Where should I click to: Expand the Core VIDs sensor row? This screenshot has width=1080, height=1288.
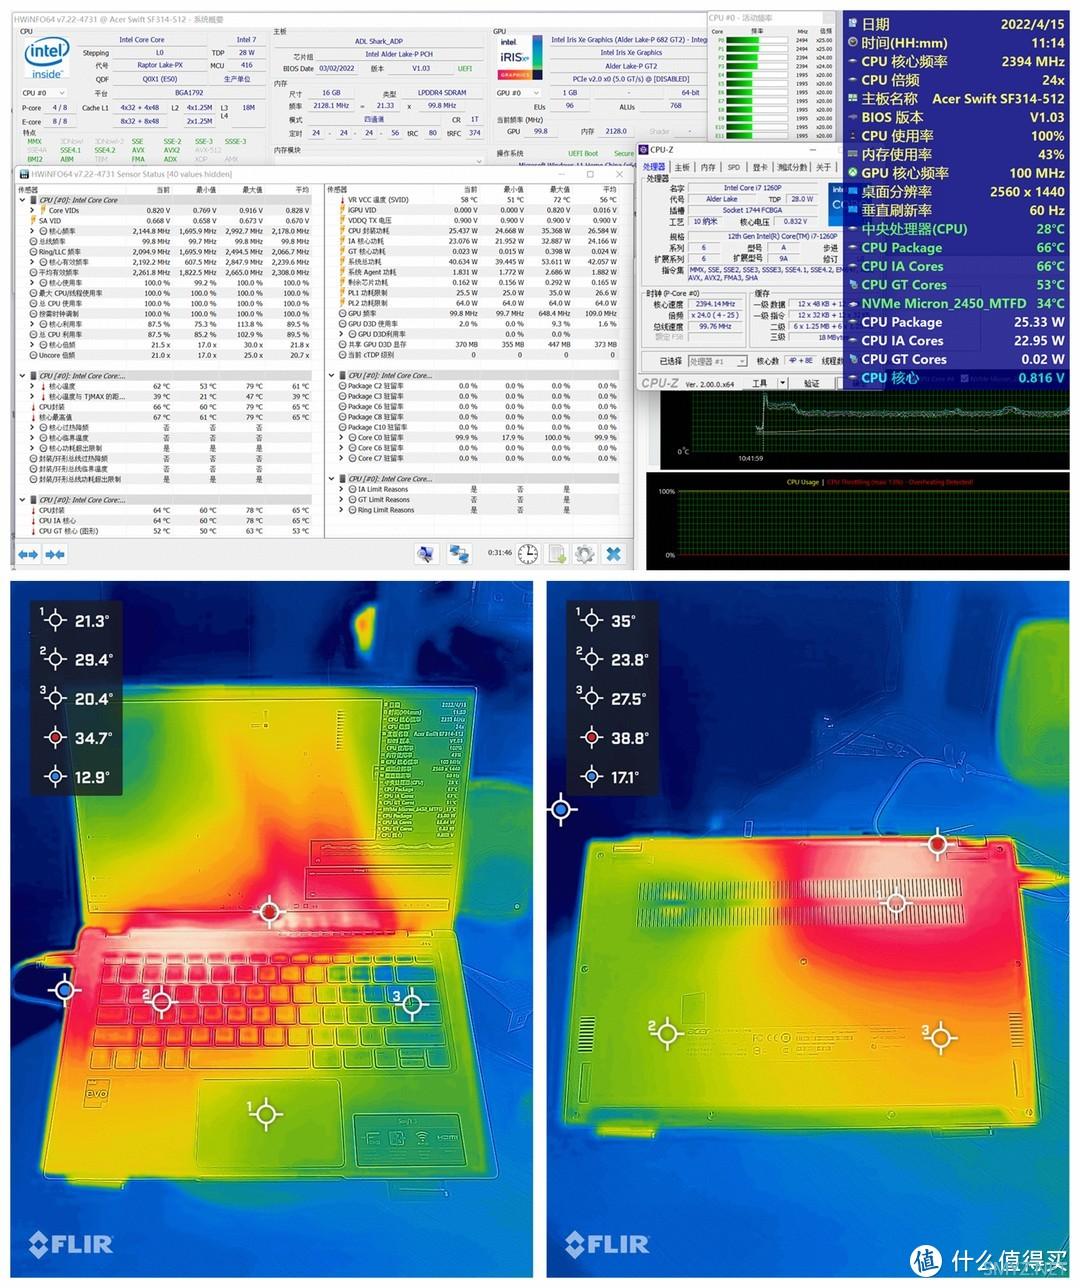click(32, 210)
